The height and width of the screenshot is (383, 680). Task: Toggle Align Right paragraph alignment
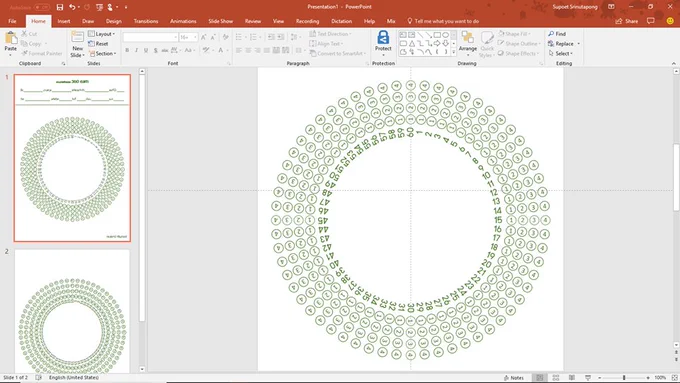(258, 50)
